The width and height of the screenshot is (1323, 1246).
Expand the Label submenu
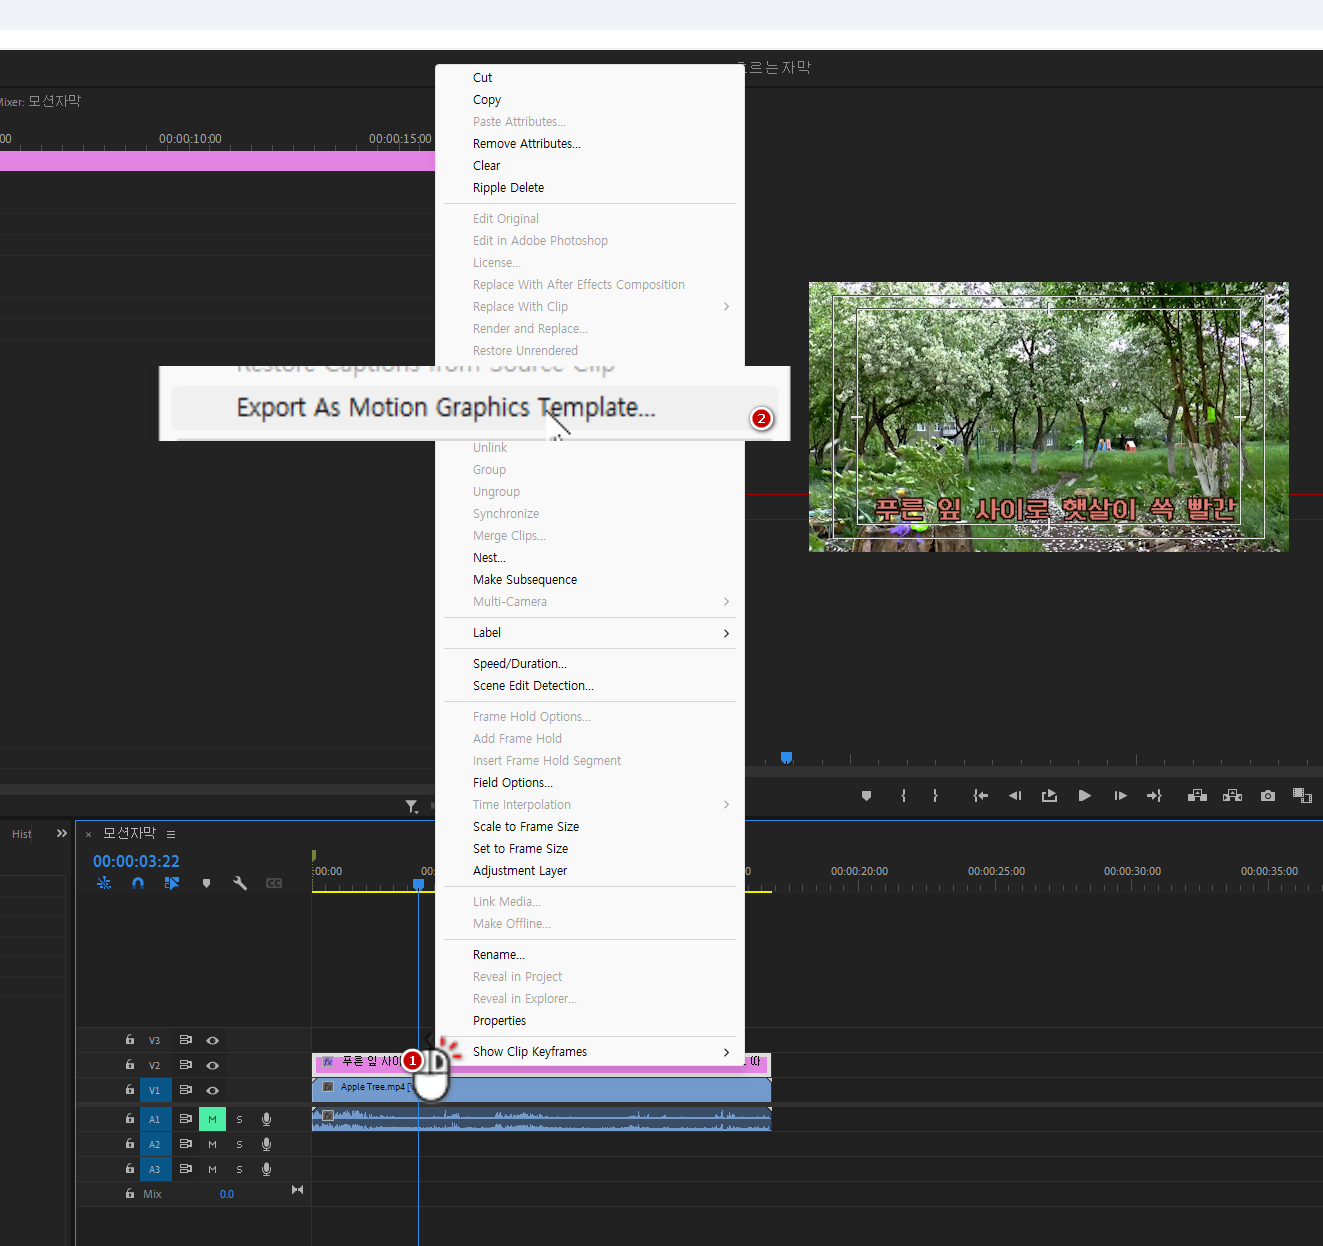click(x=590, y=633)
